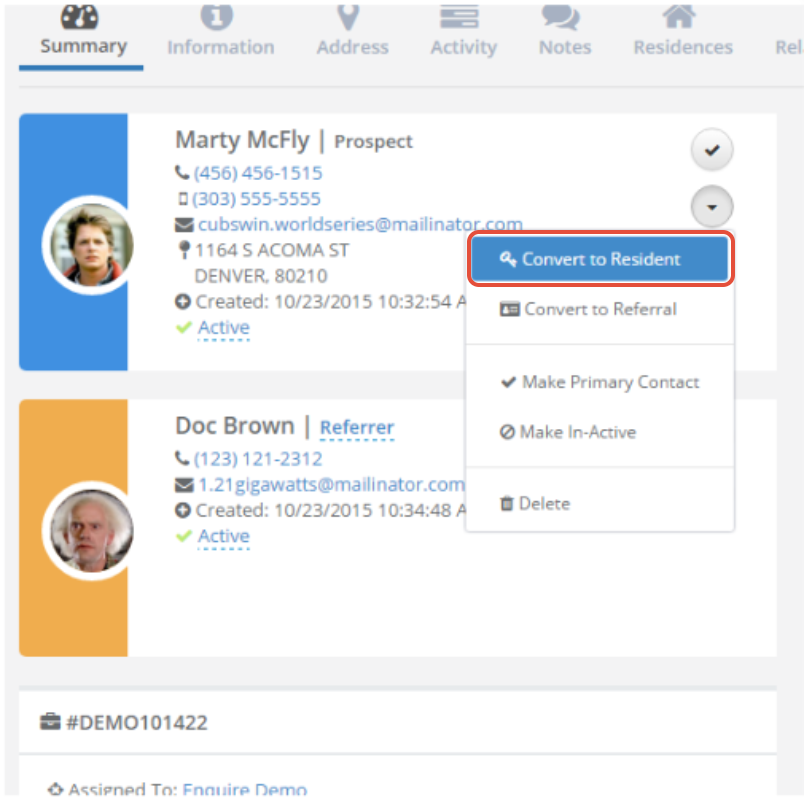Screen dimensions: 804x811
Task: Click the Marty McFly name heading
Action: [242, 140]
